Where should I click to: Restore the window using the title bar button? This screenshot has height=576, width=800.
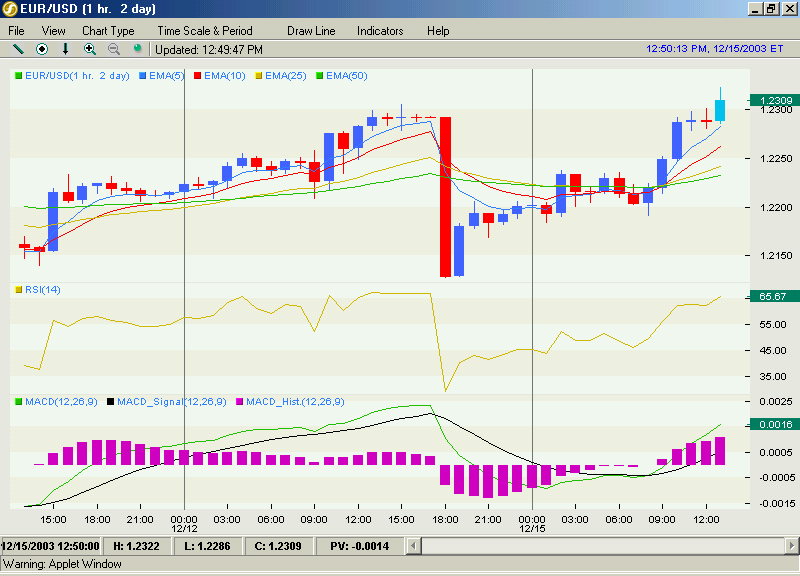[x=771, y=9]
